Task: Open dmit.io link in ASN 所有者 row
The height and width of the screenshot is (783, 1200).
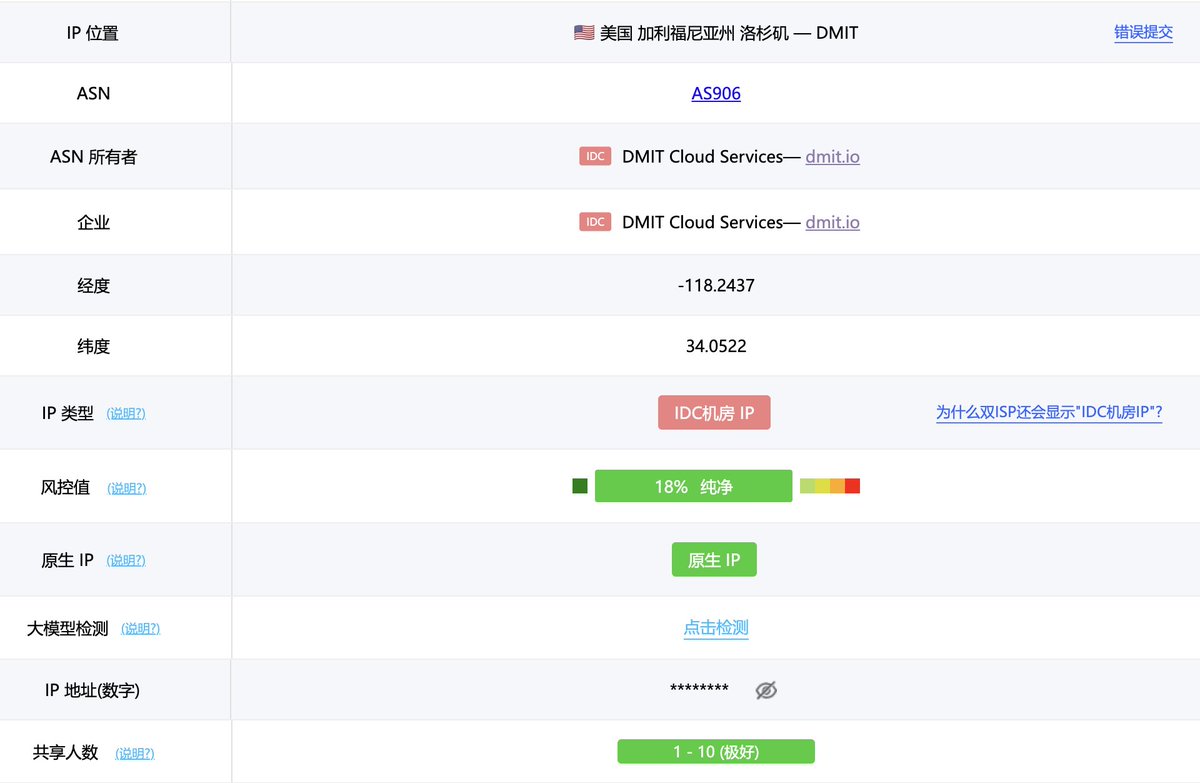Action: [x=832, y=156]
